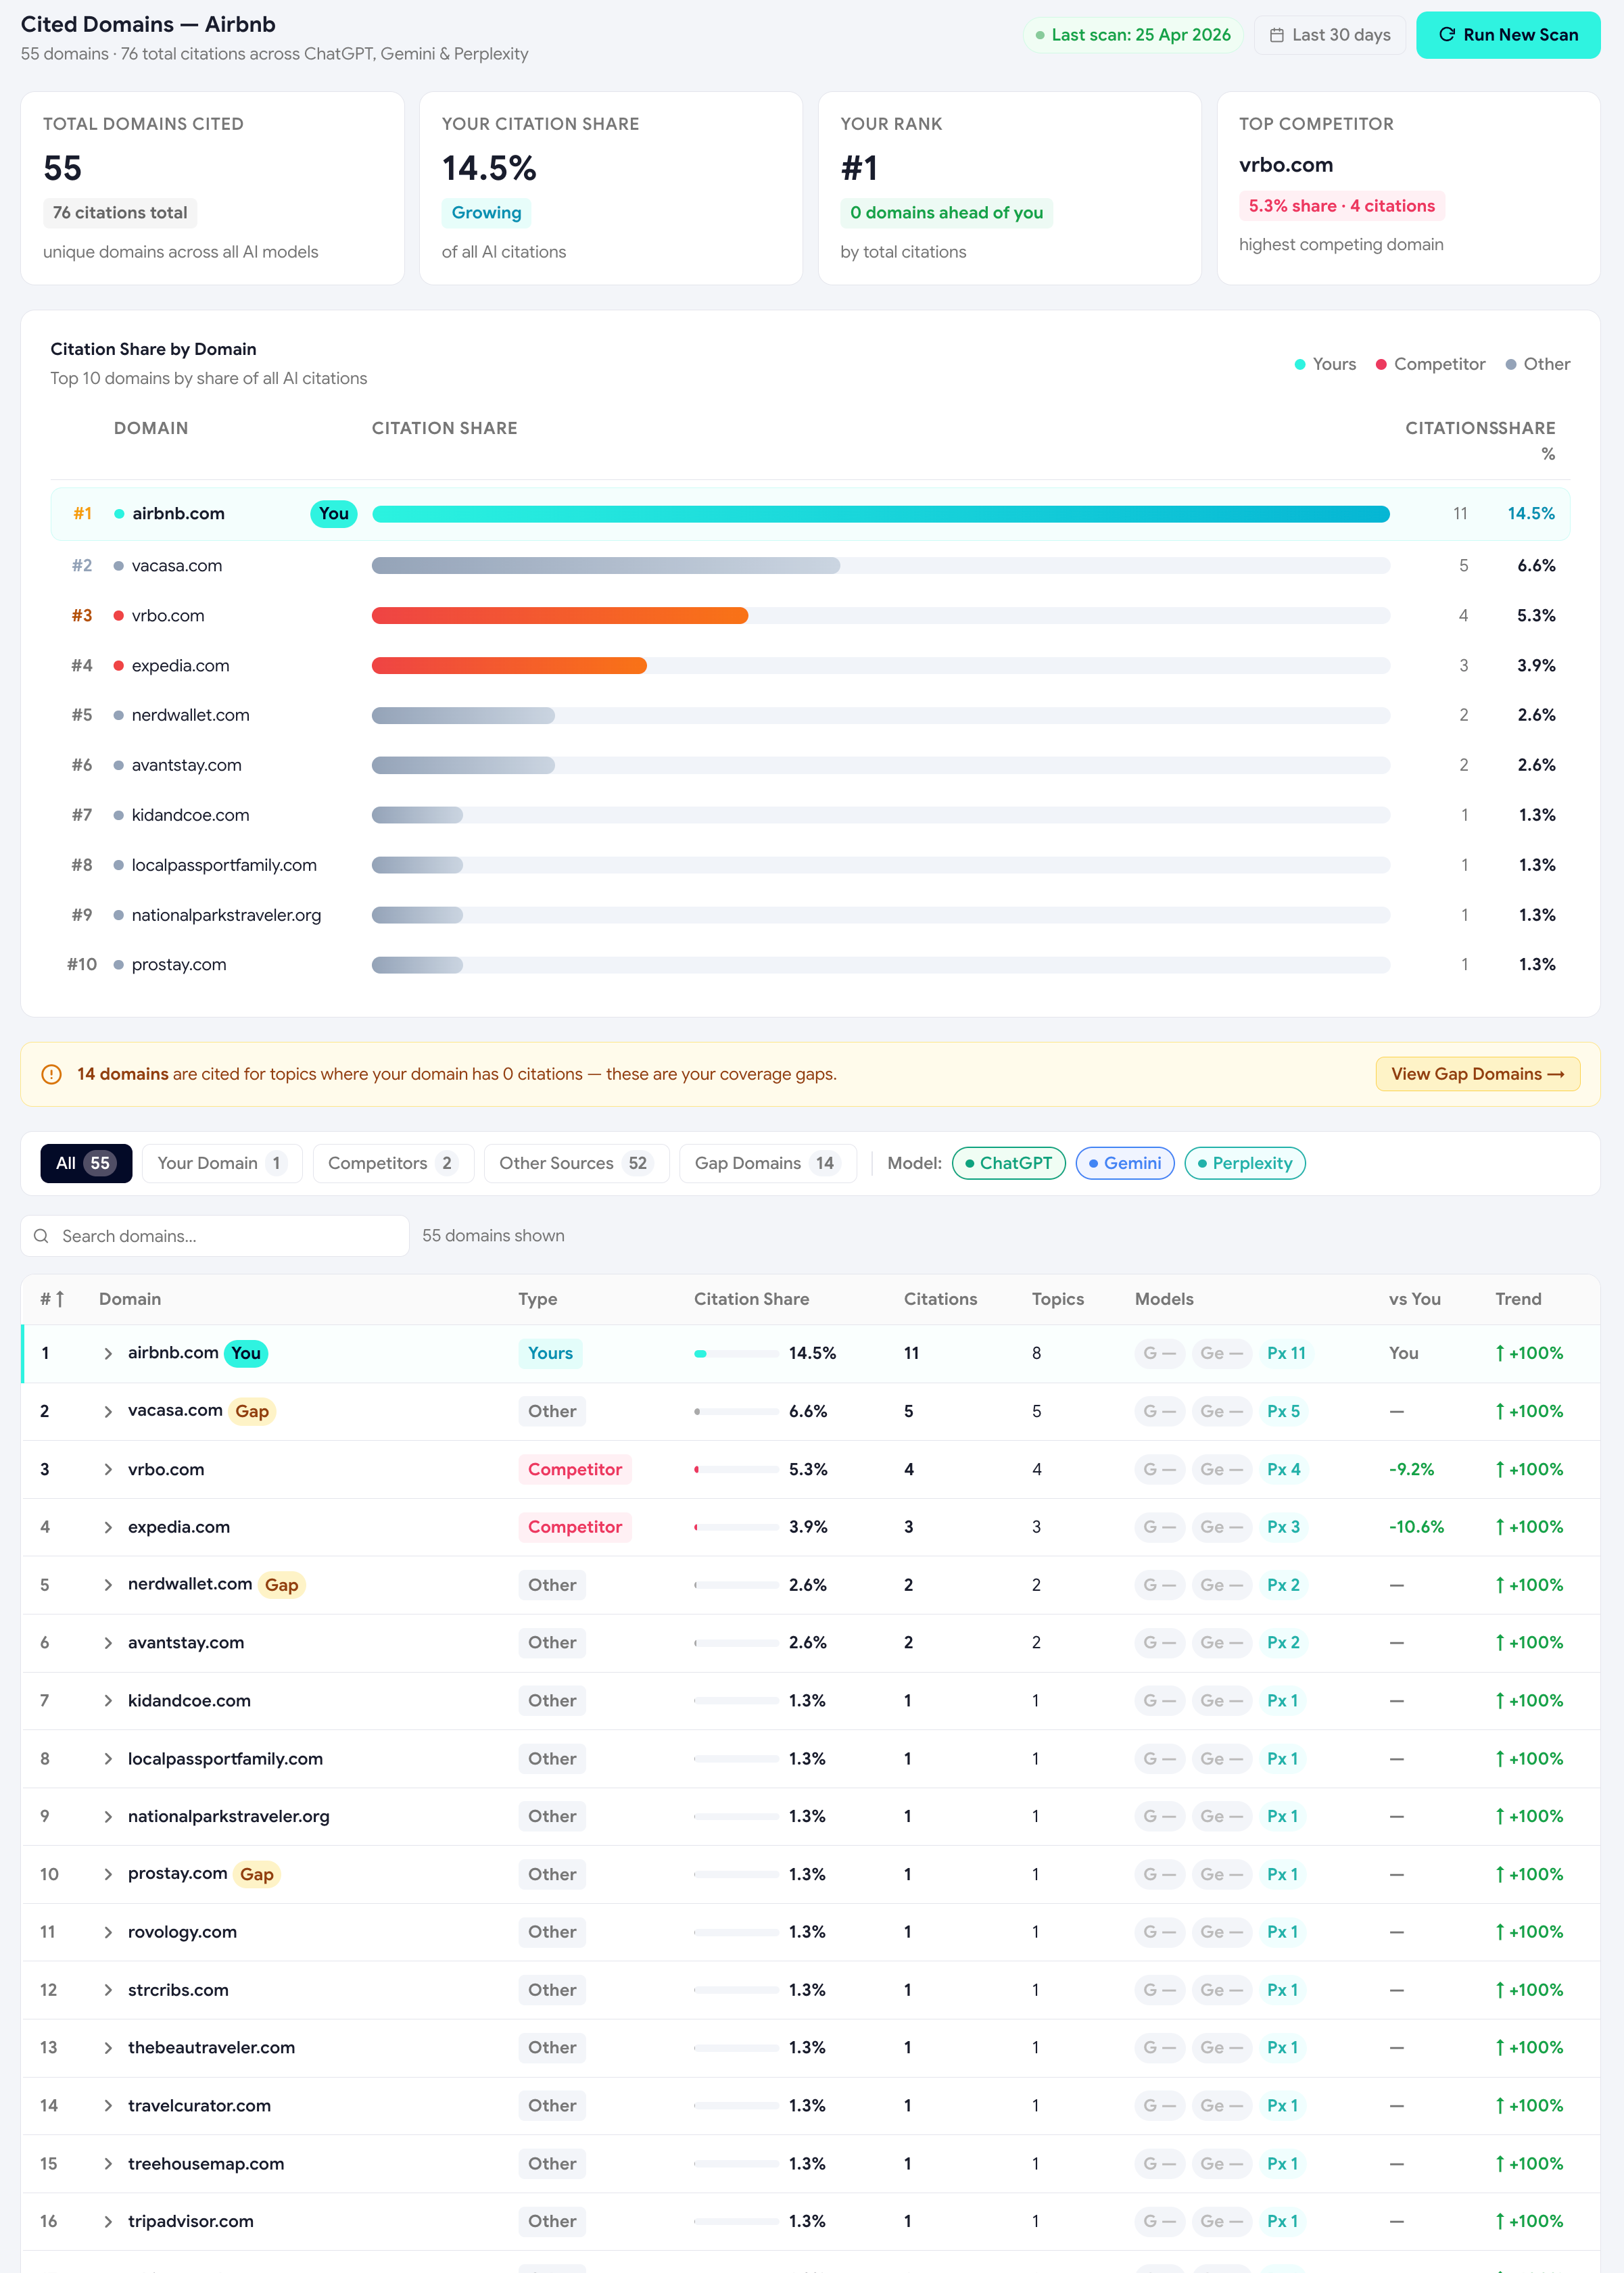Click the vrbo.com citation share bar in the chart
Image resolution: width=1624 pixels, height=2273 pixels.
coord(560,616)
